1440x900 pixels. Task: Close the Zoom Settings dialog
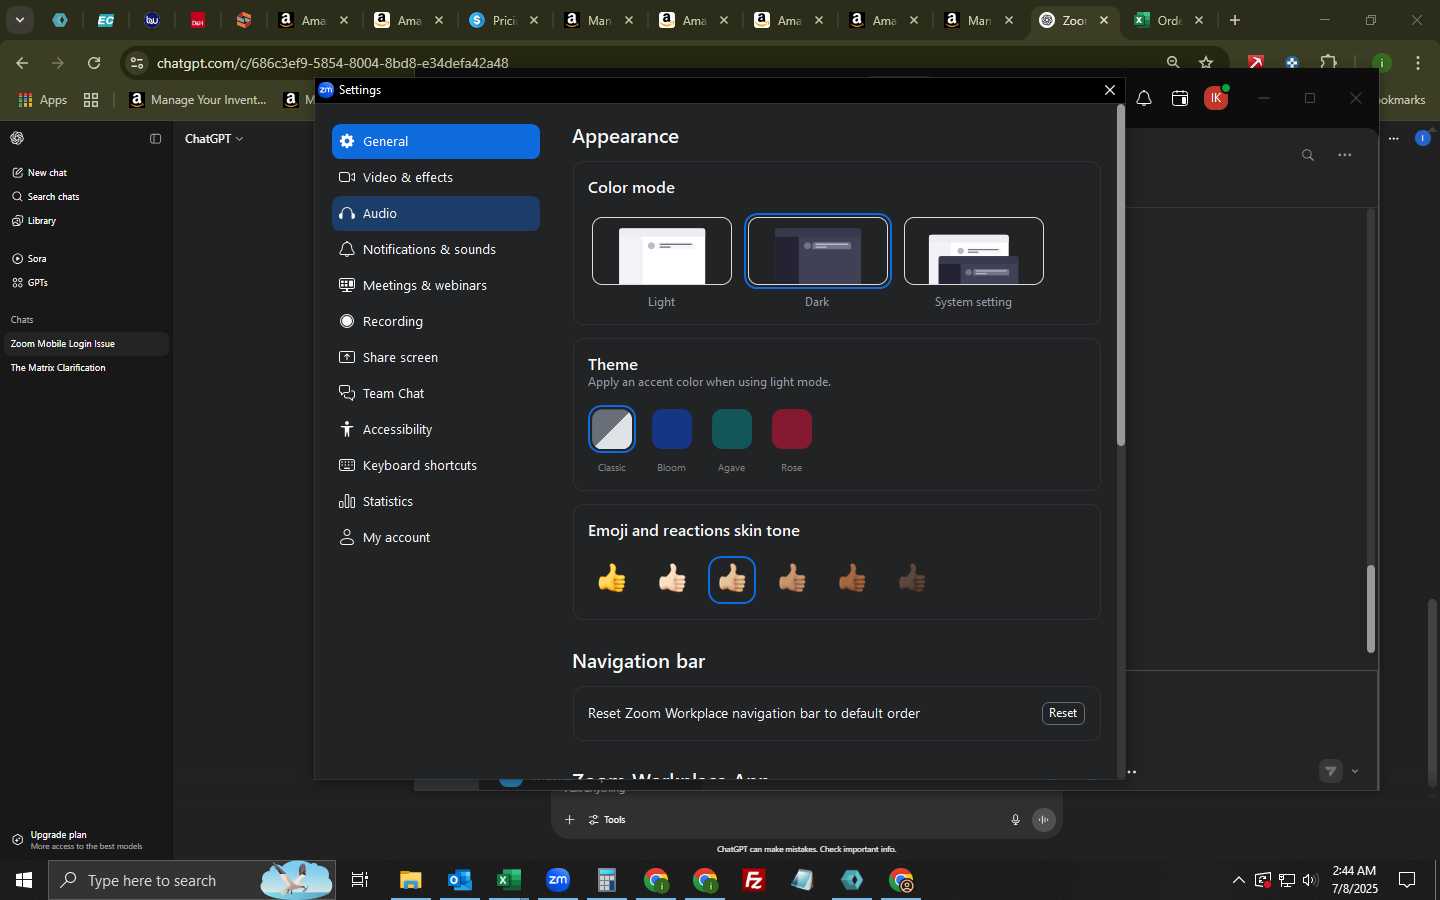click(1109, 90)
